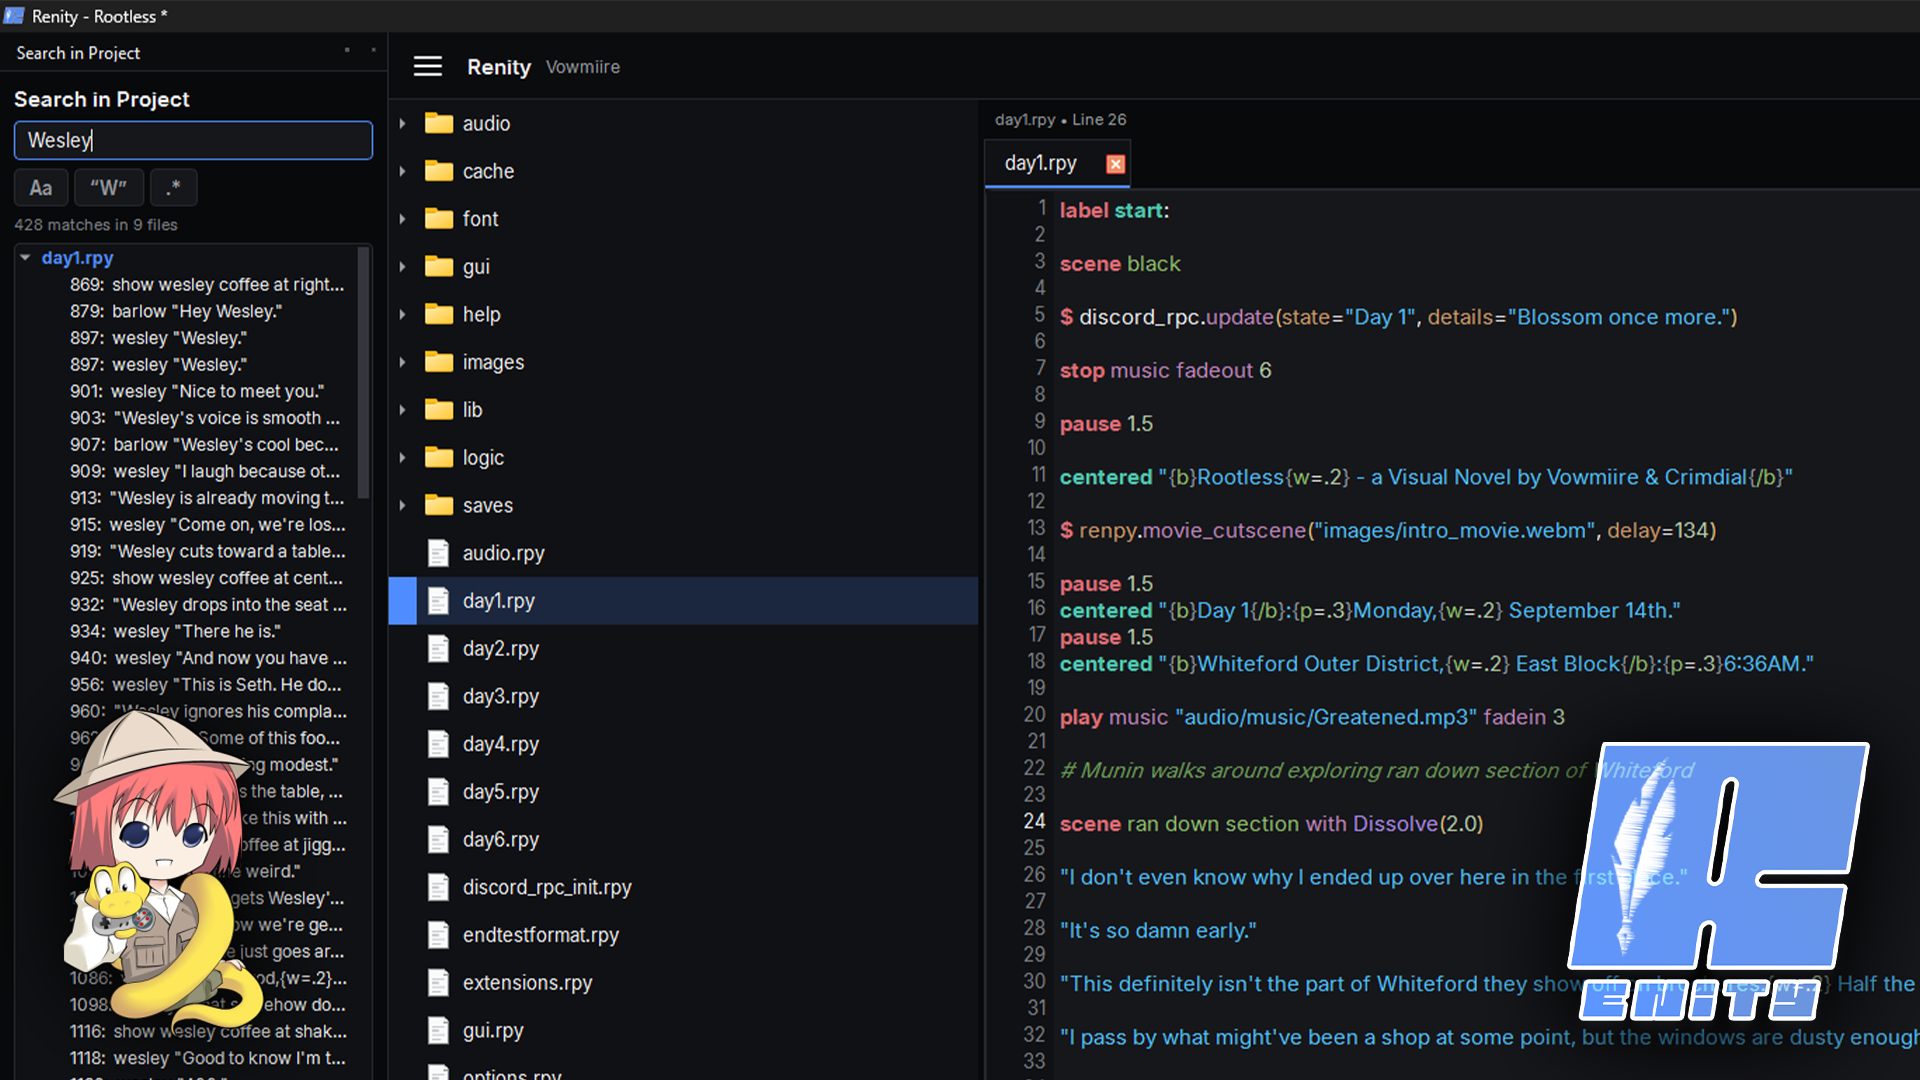The height and width of the screenshot is (1080, 1920).
Task: Click the gui.rpy file icon
Action: point(438,1030)
